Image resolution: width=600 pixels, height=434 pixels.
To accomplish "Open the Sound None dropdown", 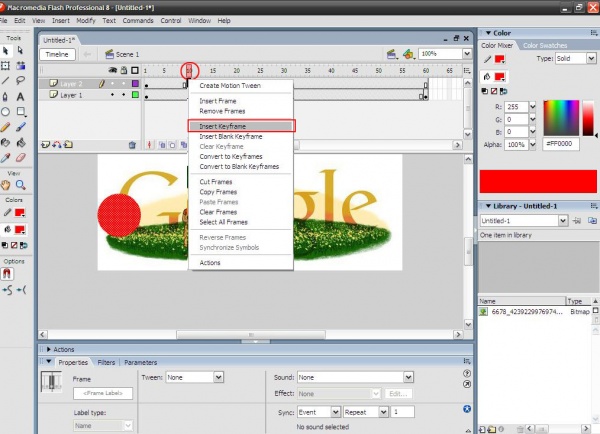I will click(408, 377).
